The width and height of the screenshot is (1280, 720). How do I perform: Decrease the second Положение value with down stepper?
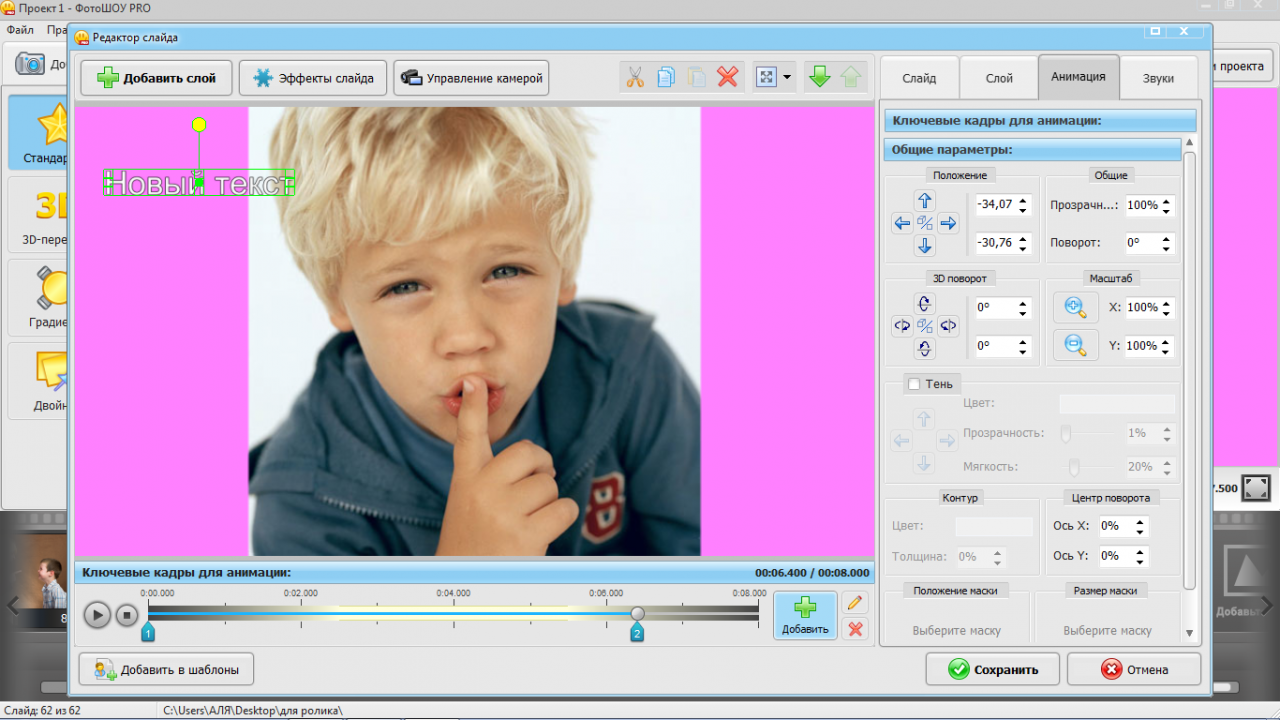[1022, 247]
